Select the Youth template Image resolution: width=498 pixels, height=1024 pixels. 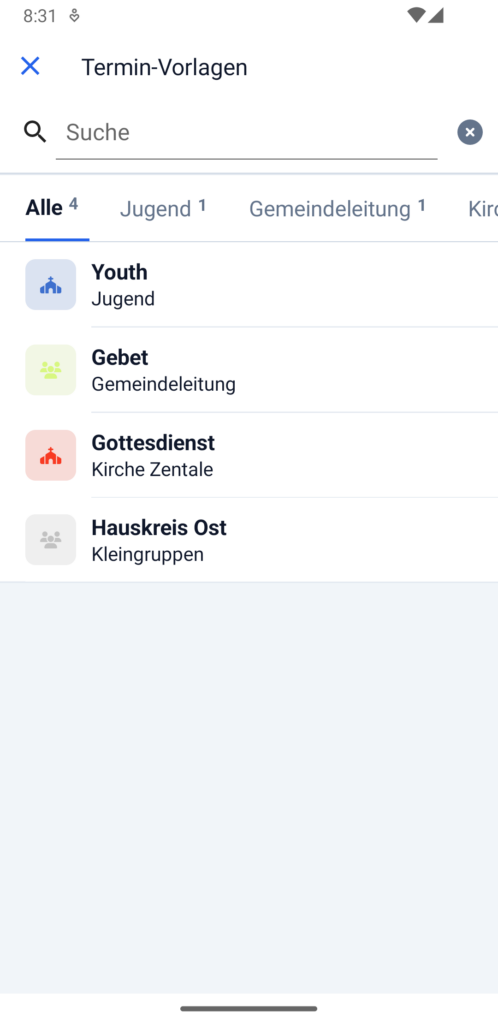pyautogui.click(x=249, y=285)
